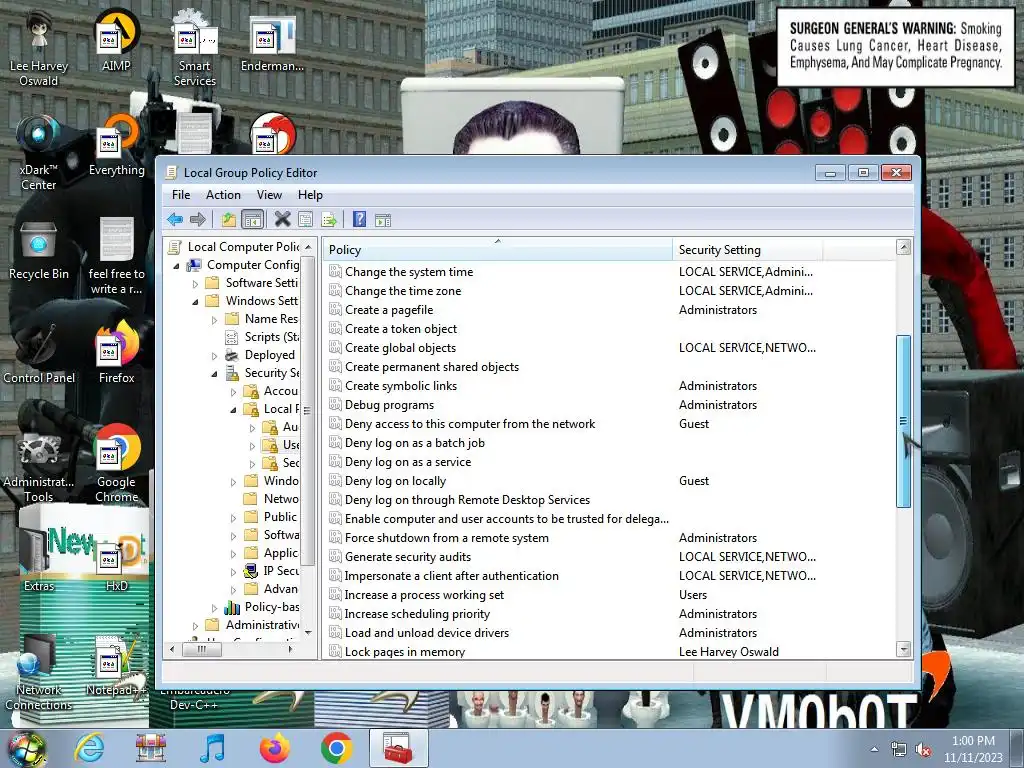Open the AIMP desktop icon
The image size is (1024, 768).
tap(116, 40)
